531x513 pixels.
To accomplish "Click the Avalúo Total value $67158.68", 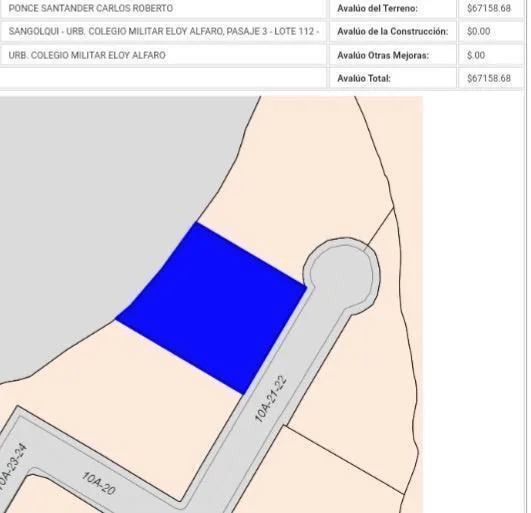I will pos(489,78).
